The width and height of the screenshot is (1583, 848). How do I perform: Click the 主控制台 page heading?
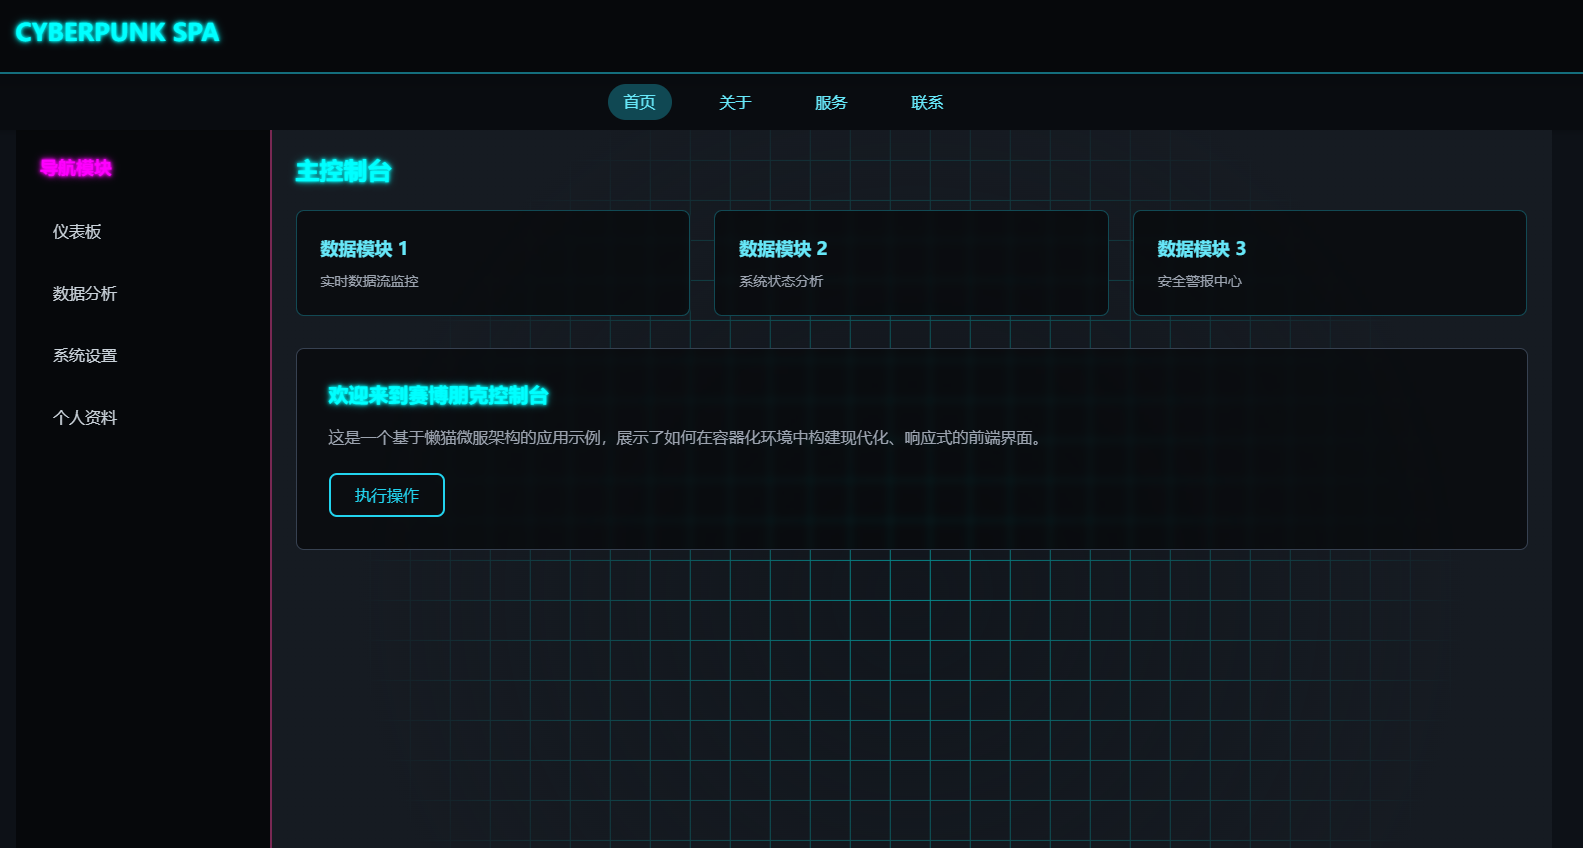point(344,171)
